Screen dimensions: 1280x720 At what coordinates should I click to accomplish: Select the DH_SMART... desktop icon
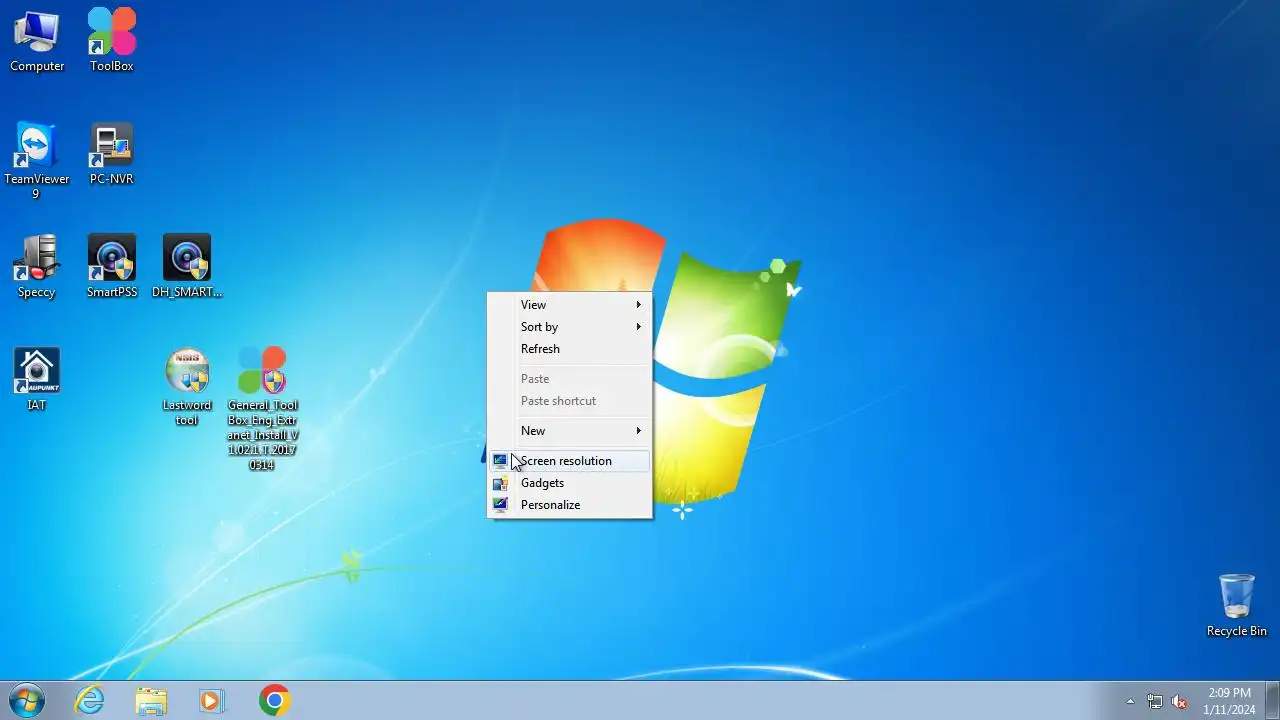187,267
